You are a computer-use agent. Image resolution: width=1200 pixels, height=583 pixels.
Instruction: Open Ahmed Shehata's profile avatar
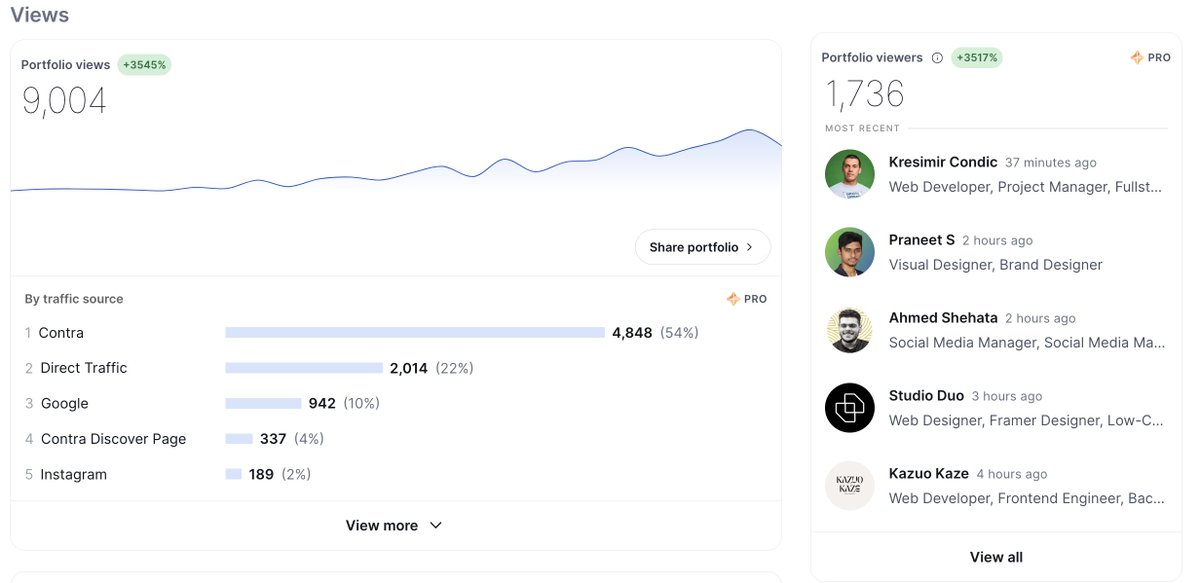850,330
